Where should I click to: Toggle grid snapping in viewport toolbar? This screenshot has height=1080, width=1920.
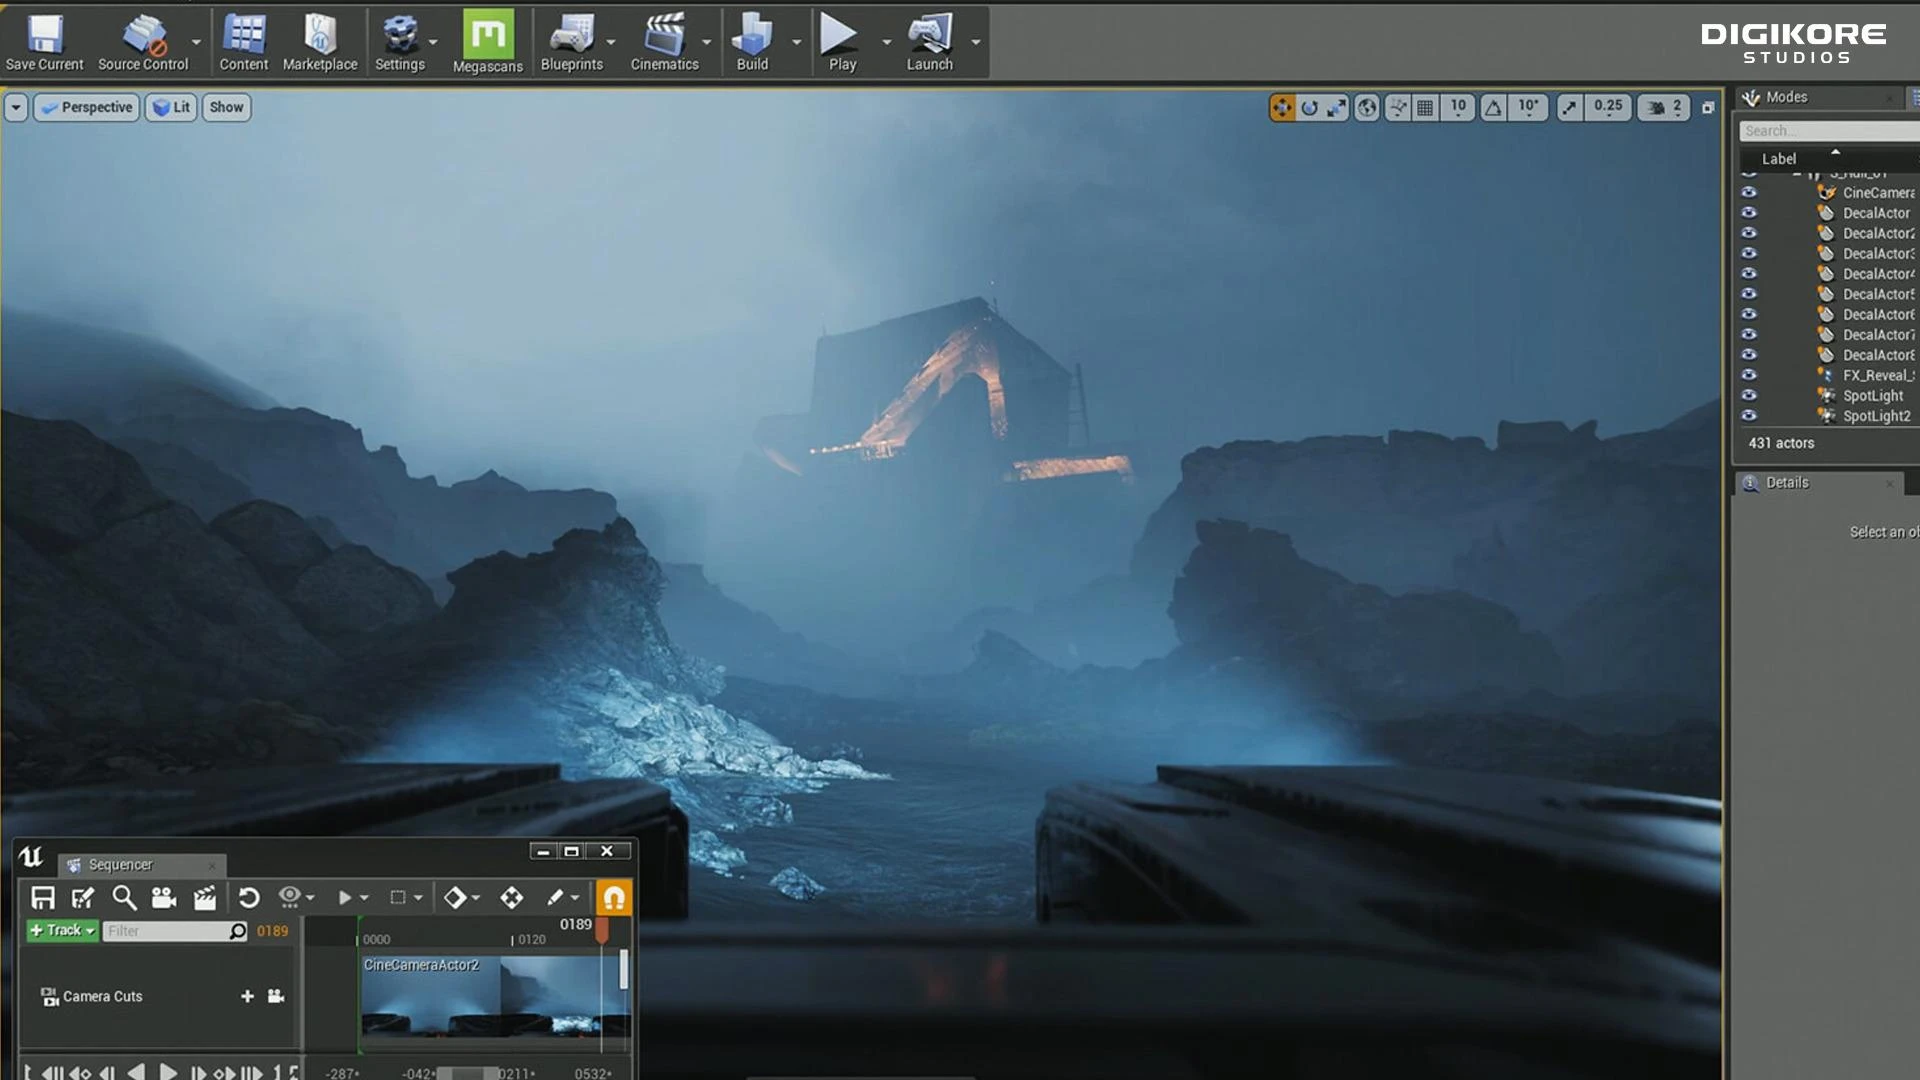pyautogui.click(x=1425, y=107)
